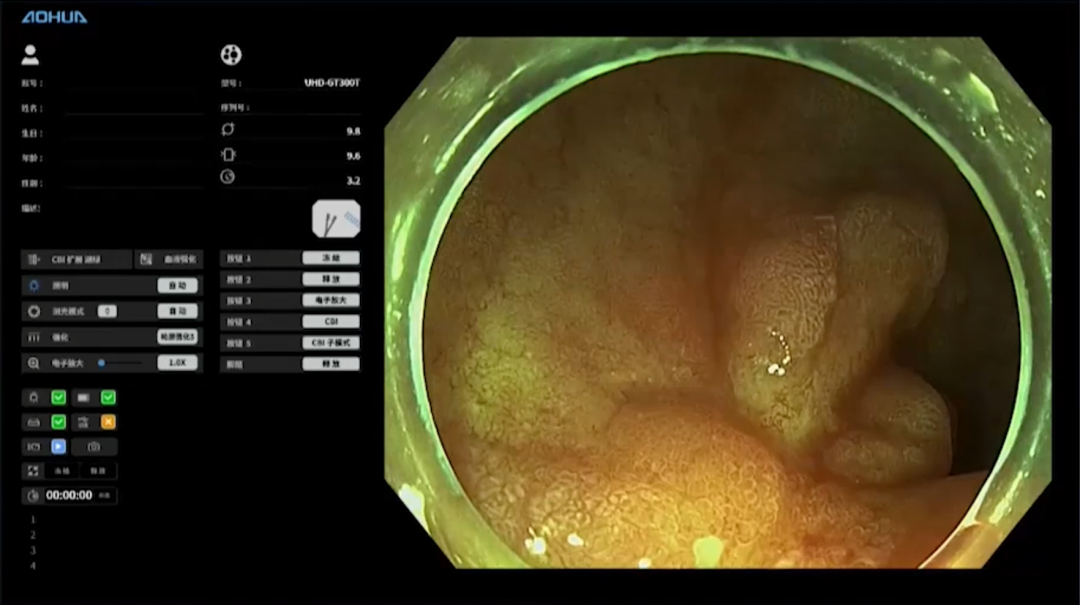The width and height of the screenshot is (1080, 605).
Task: Open the foot pedal assignment dropdown
Action: [x=331, y=364]
